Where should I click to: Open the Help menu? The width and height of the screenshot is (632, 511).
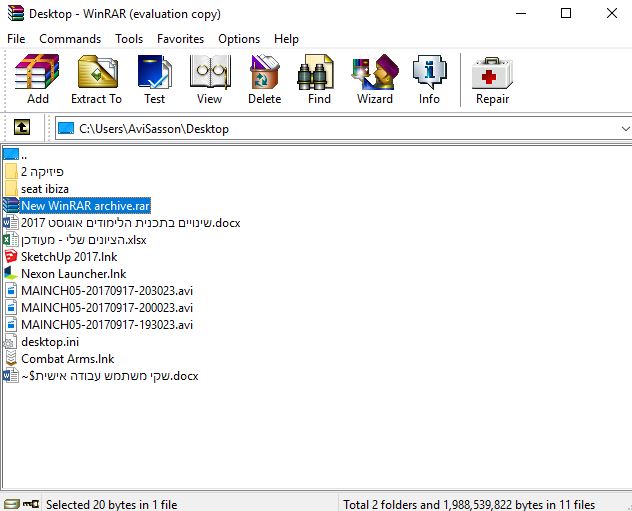coord(286,39)
